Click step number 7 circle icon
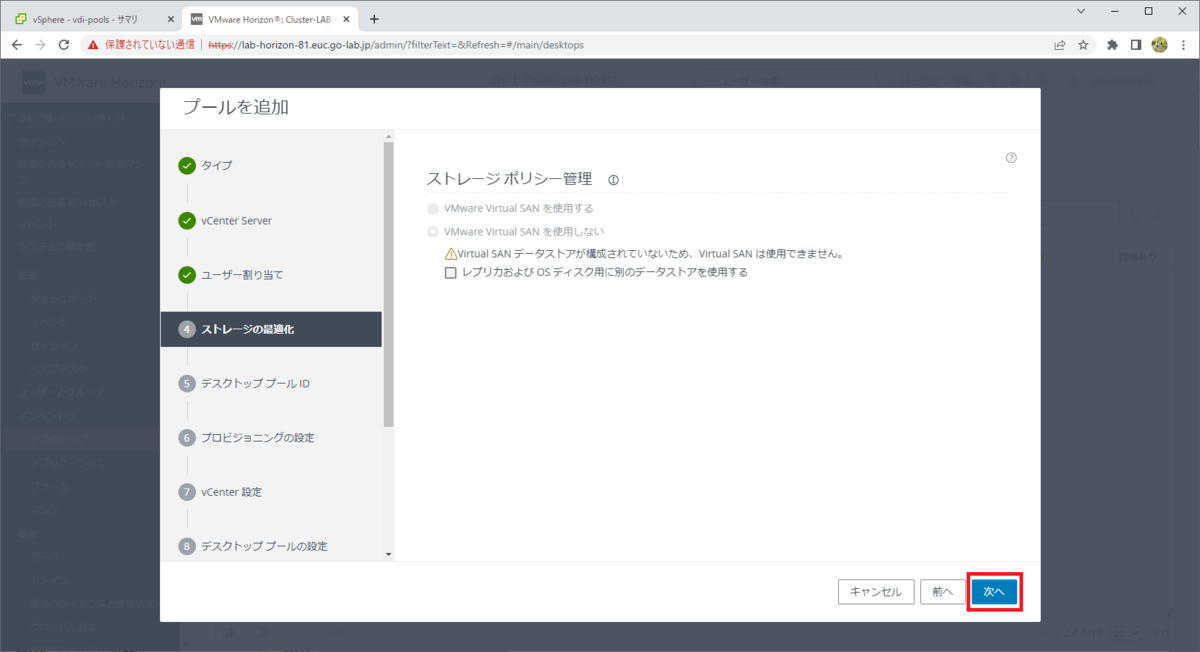The image size is (1200, 652). click(187, 492)
